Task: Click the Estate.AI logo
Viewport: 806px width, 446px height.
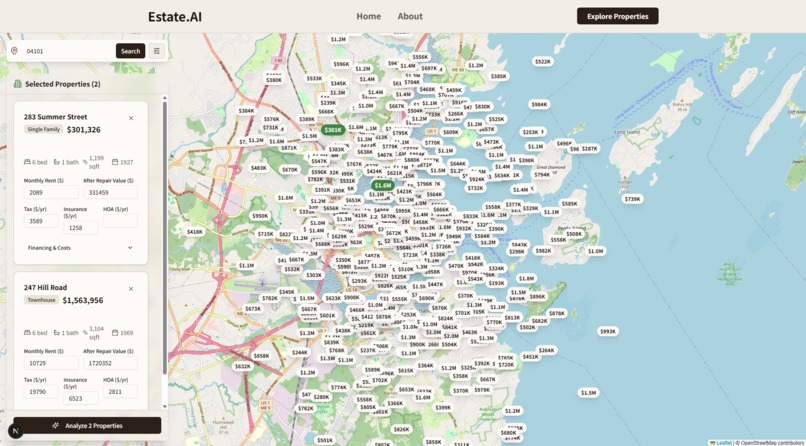Action: point(175,16)
